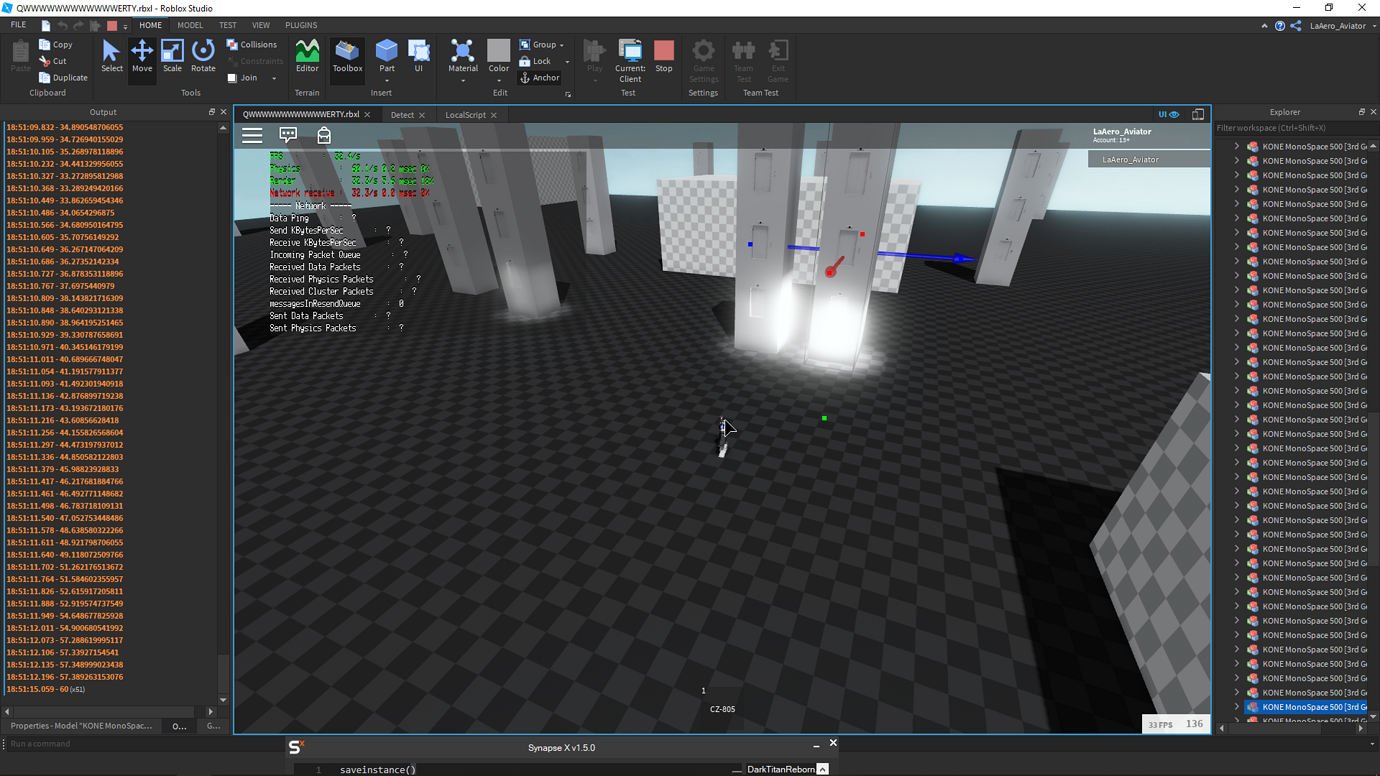Open the in-game backpack icon
The width and height of the screenshot is (1380, 776).
coord(324,135)
